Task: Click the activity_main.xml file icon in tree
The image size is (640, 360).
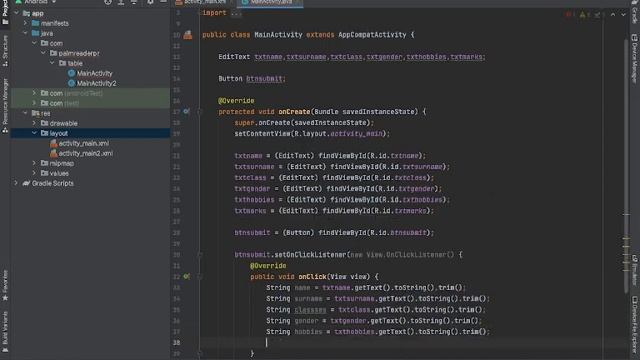Action: pyautogui.click(x=53, y=143)
